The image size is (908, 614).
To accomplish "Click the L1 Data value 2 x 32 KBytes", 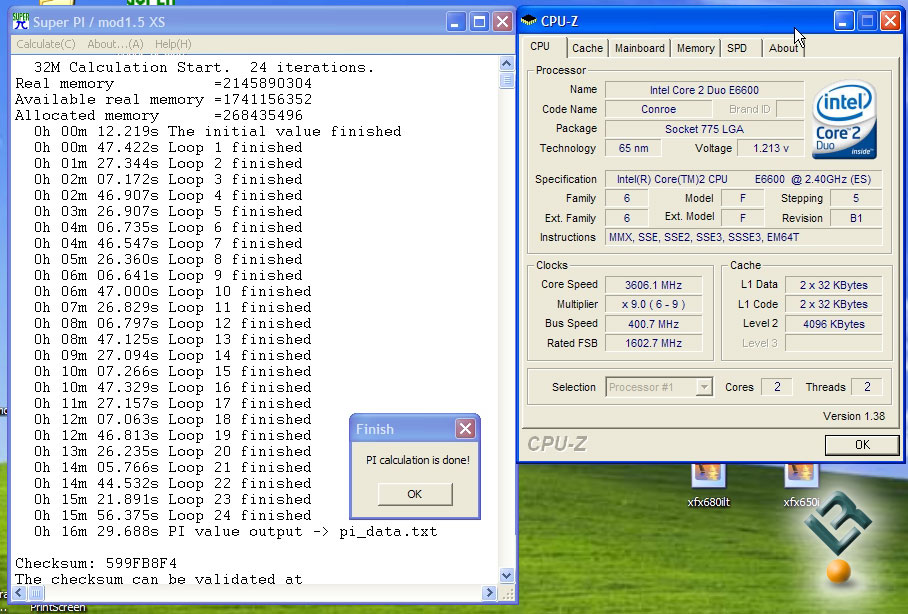I will [833, 285].
